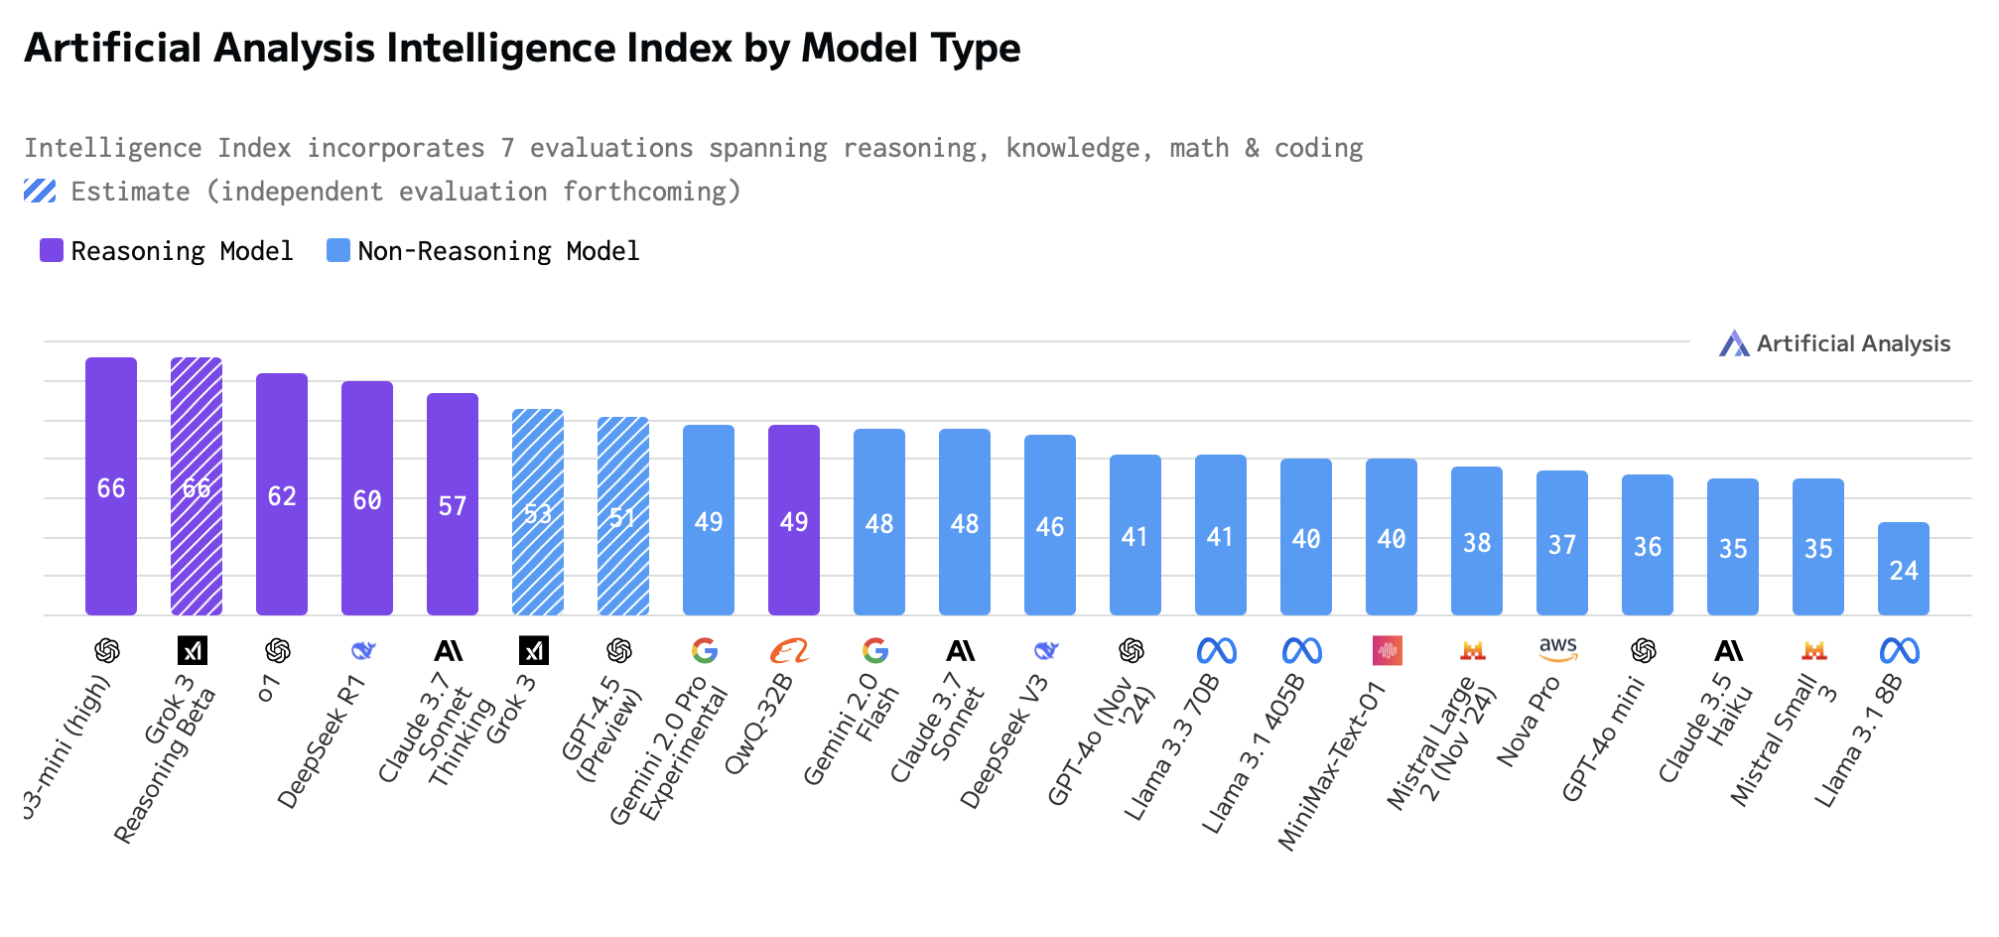The height and width of the screenshot is (937, 1999).
Task: Click the purple QwQ-32B bar showing 49
Action: click(x=794, y=520)
